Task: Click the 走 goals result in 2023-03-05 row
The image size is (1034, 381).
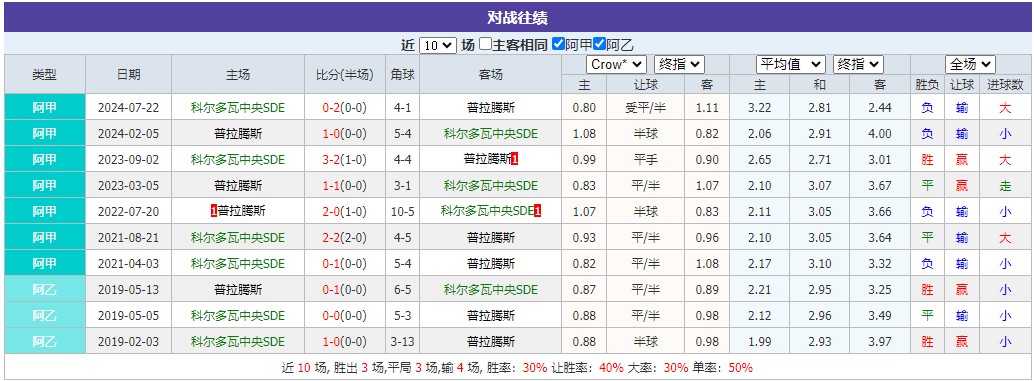Action: point(1005,186)
